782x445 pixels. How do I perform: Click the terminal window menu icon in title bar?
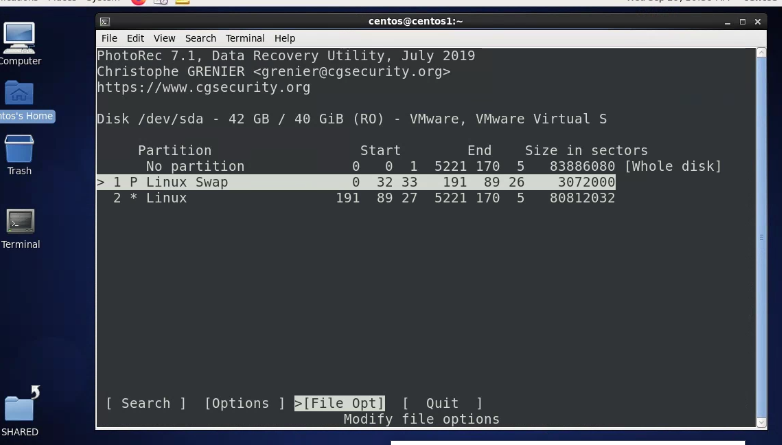pos(105,21)
